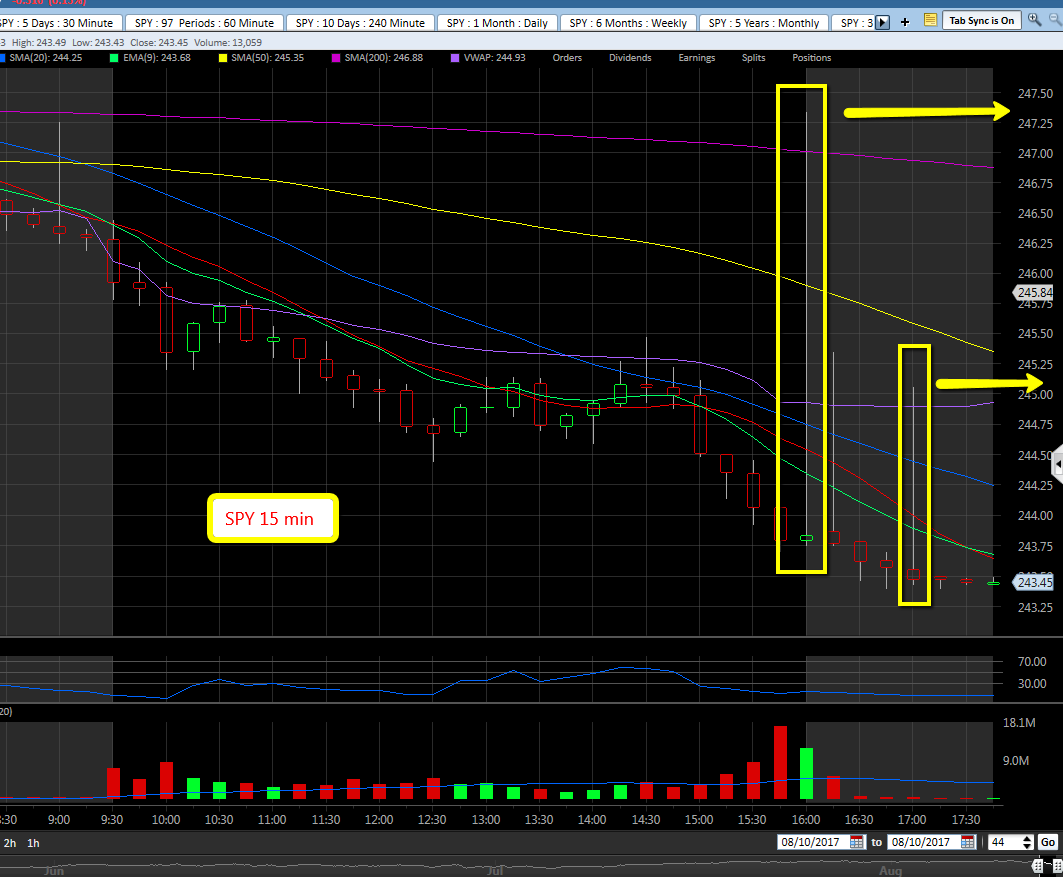Open the start date calendar picker
Viewport: 1063px width, 877px height.
point(857,842)
